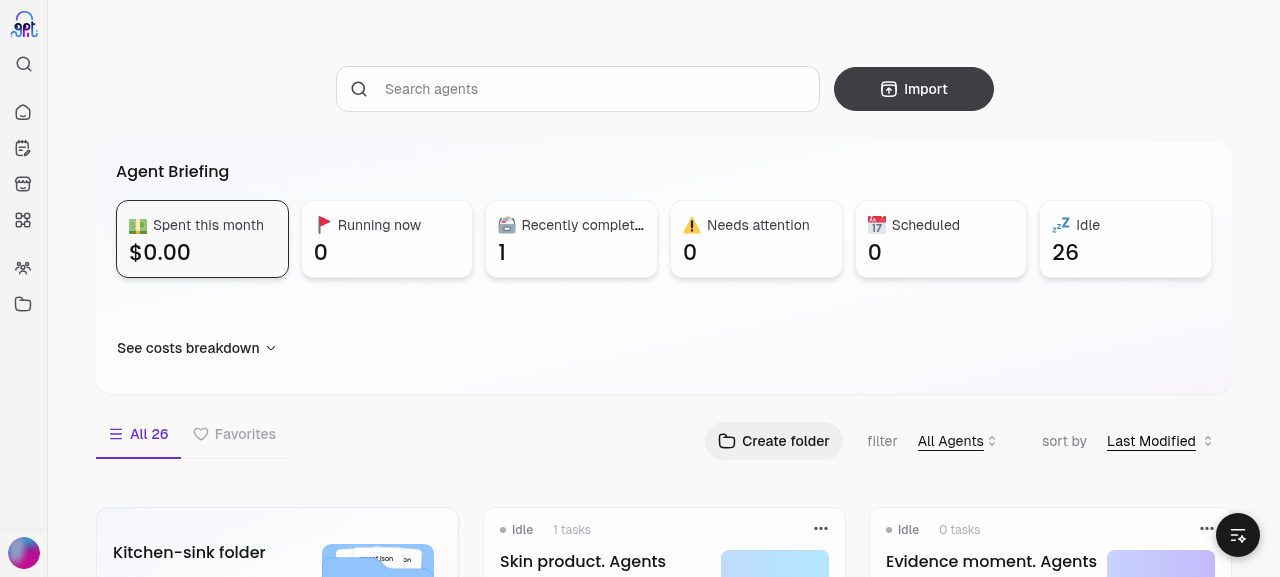
Task: Select the Needs attention card
Action: pos(756,239)
